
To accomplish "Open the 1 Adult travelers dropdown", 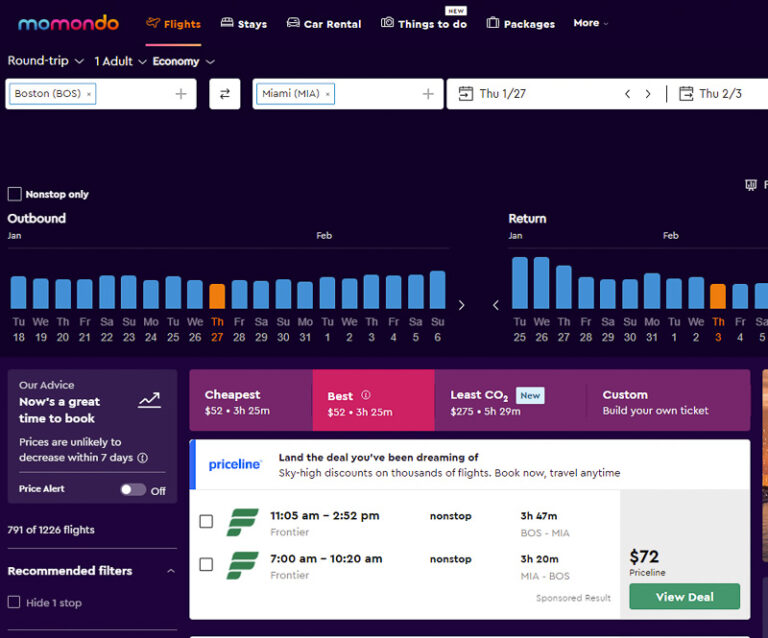I will pyautogui.click(x=120, y=61).
